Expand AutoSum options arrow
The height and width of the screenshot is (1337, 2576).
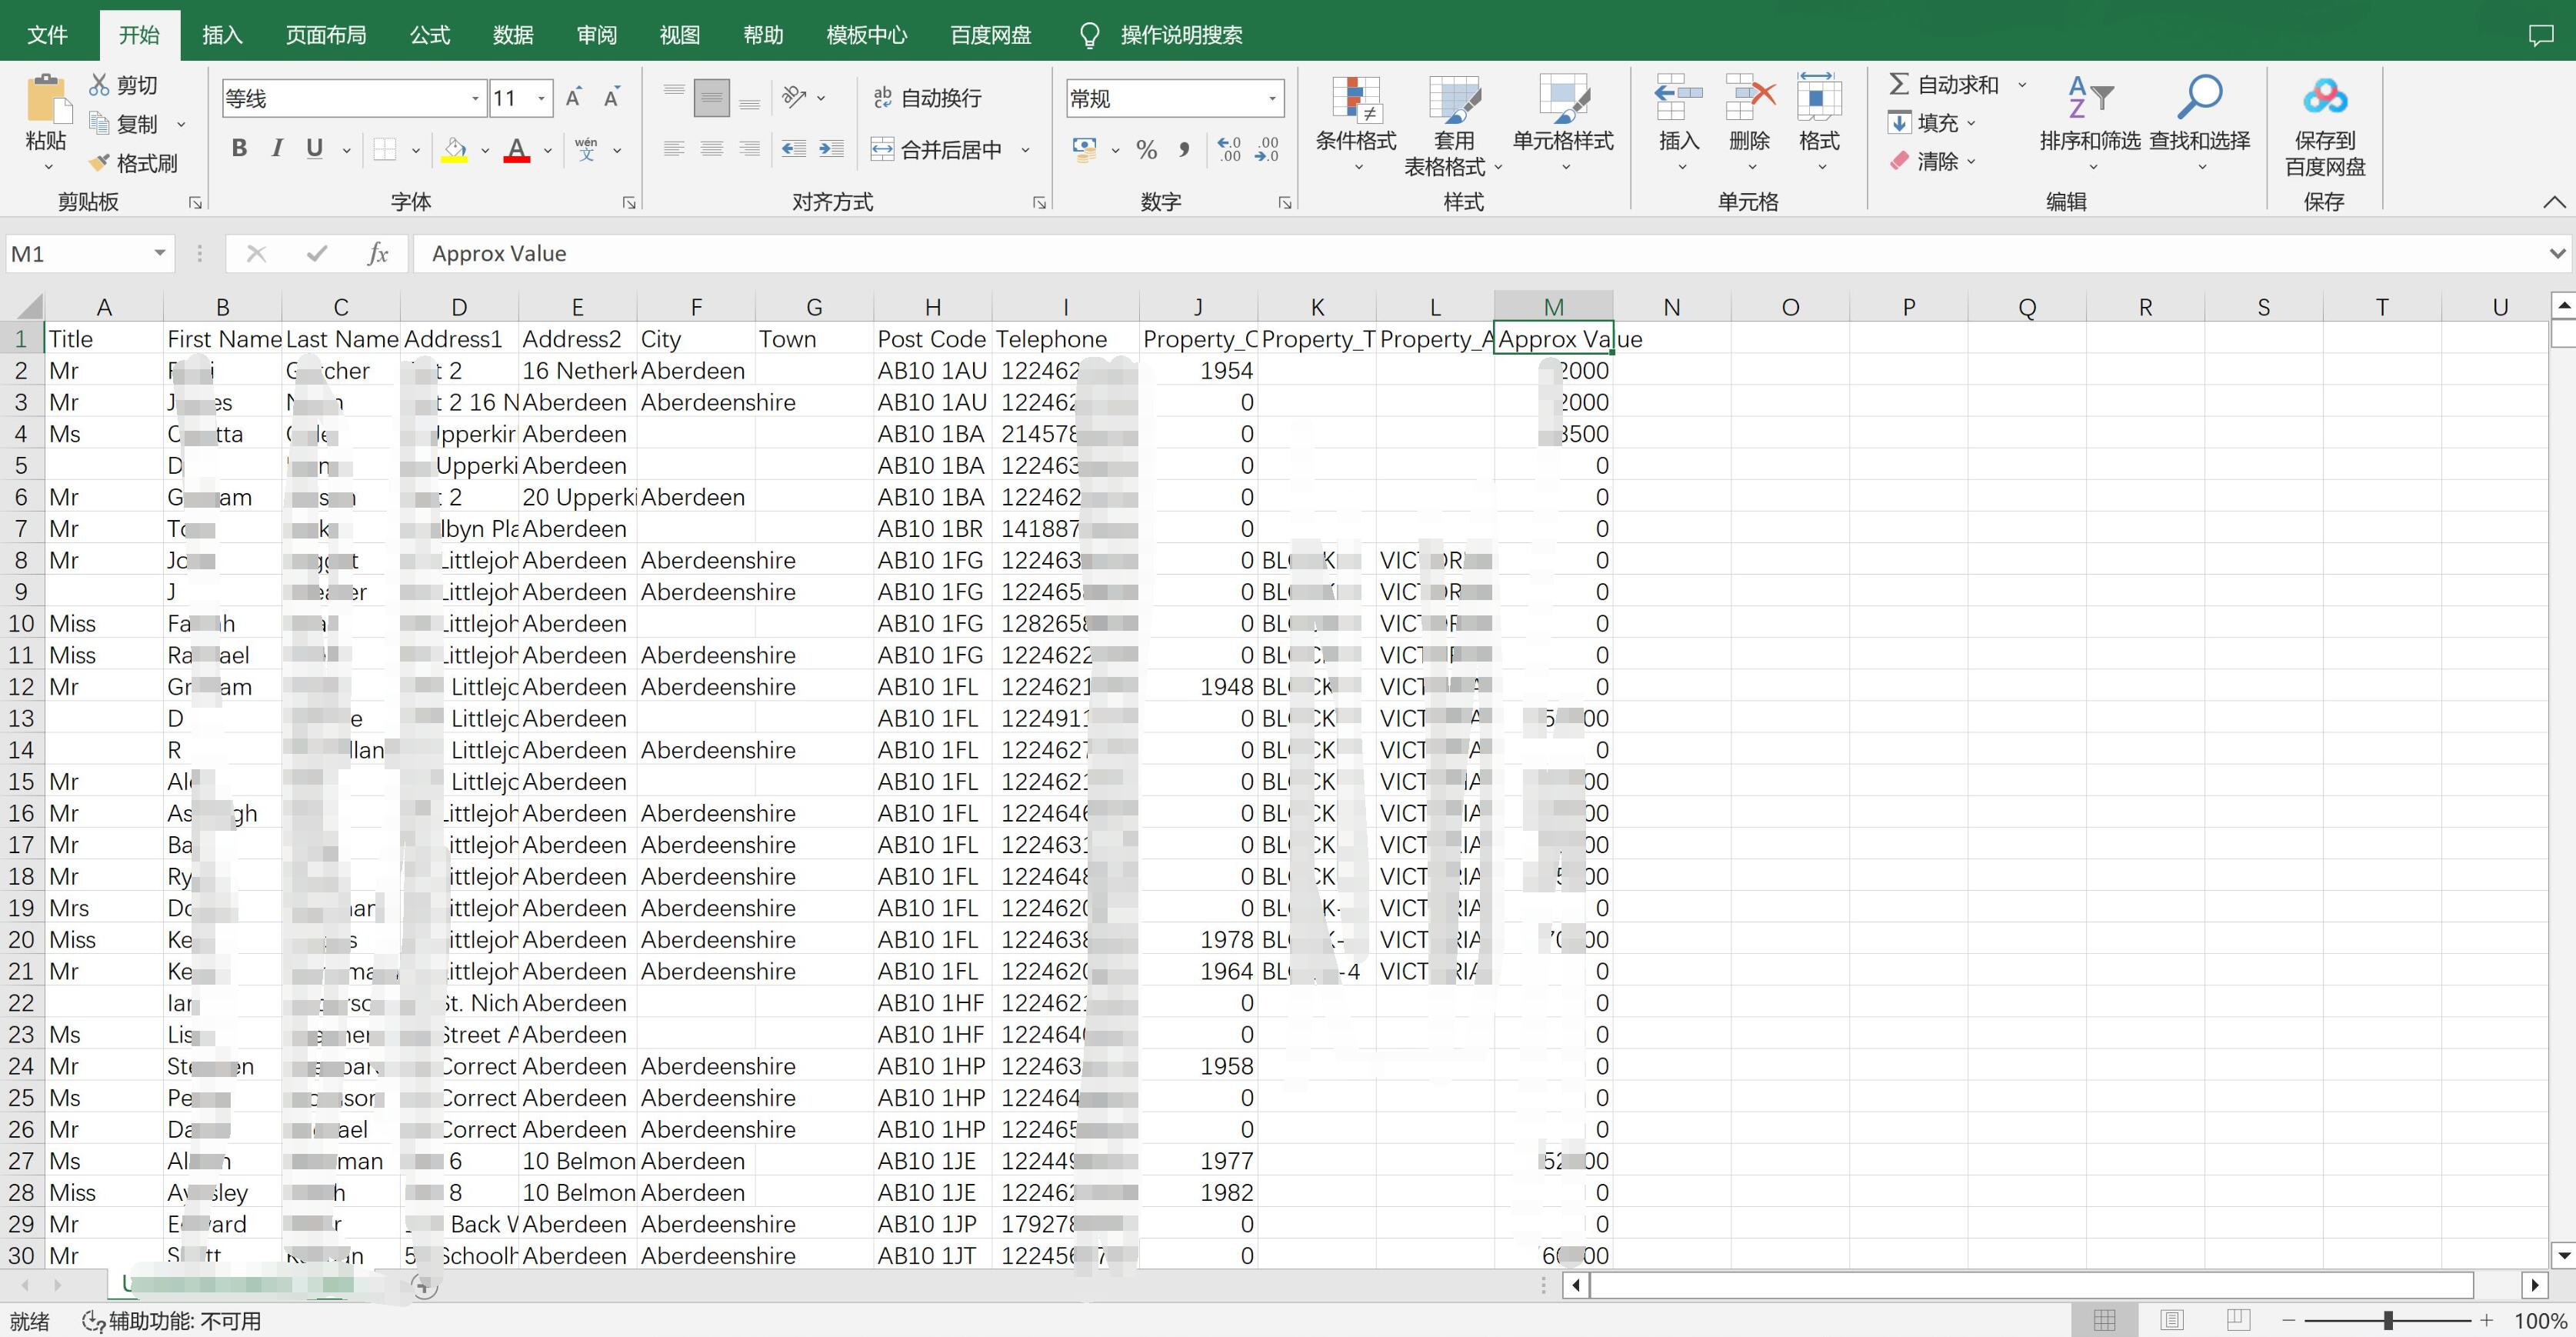[x=2022, y=85]
